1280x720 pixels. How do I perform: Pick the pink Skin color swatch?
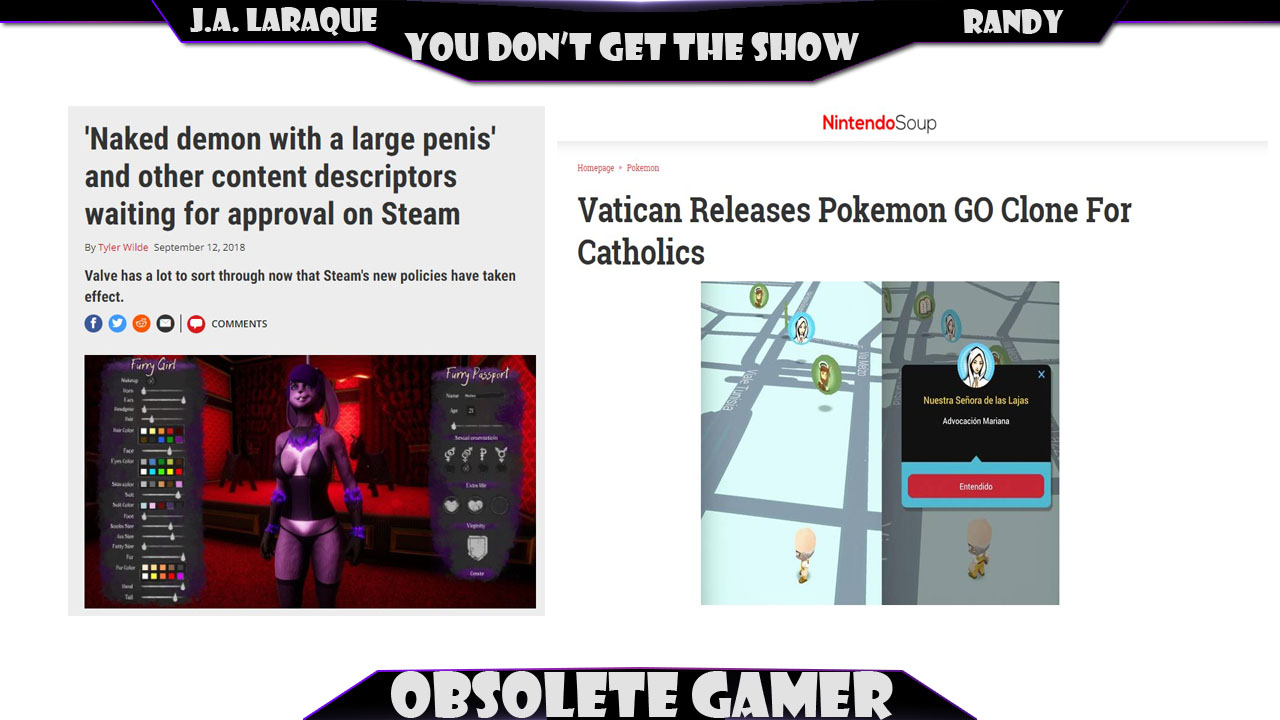177,484
